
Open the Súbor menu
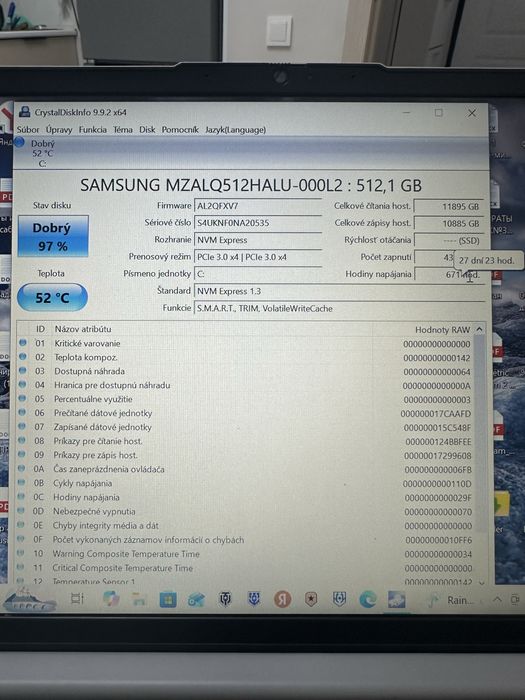coord(28,129)
